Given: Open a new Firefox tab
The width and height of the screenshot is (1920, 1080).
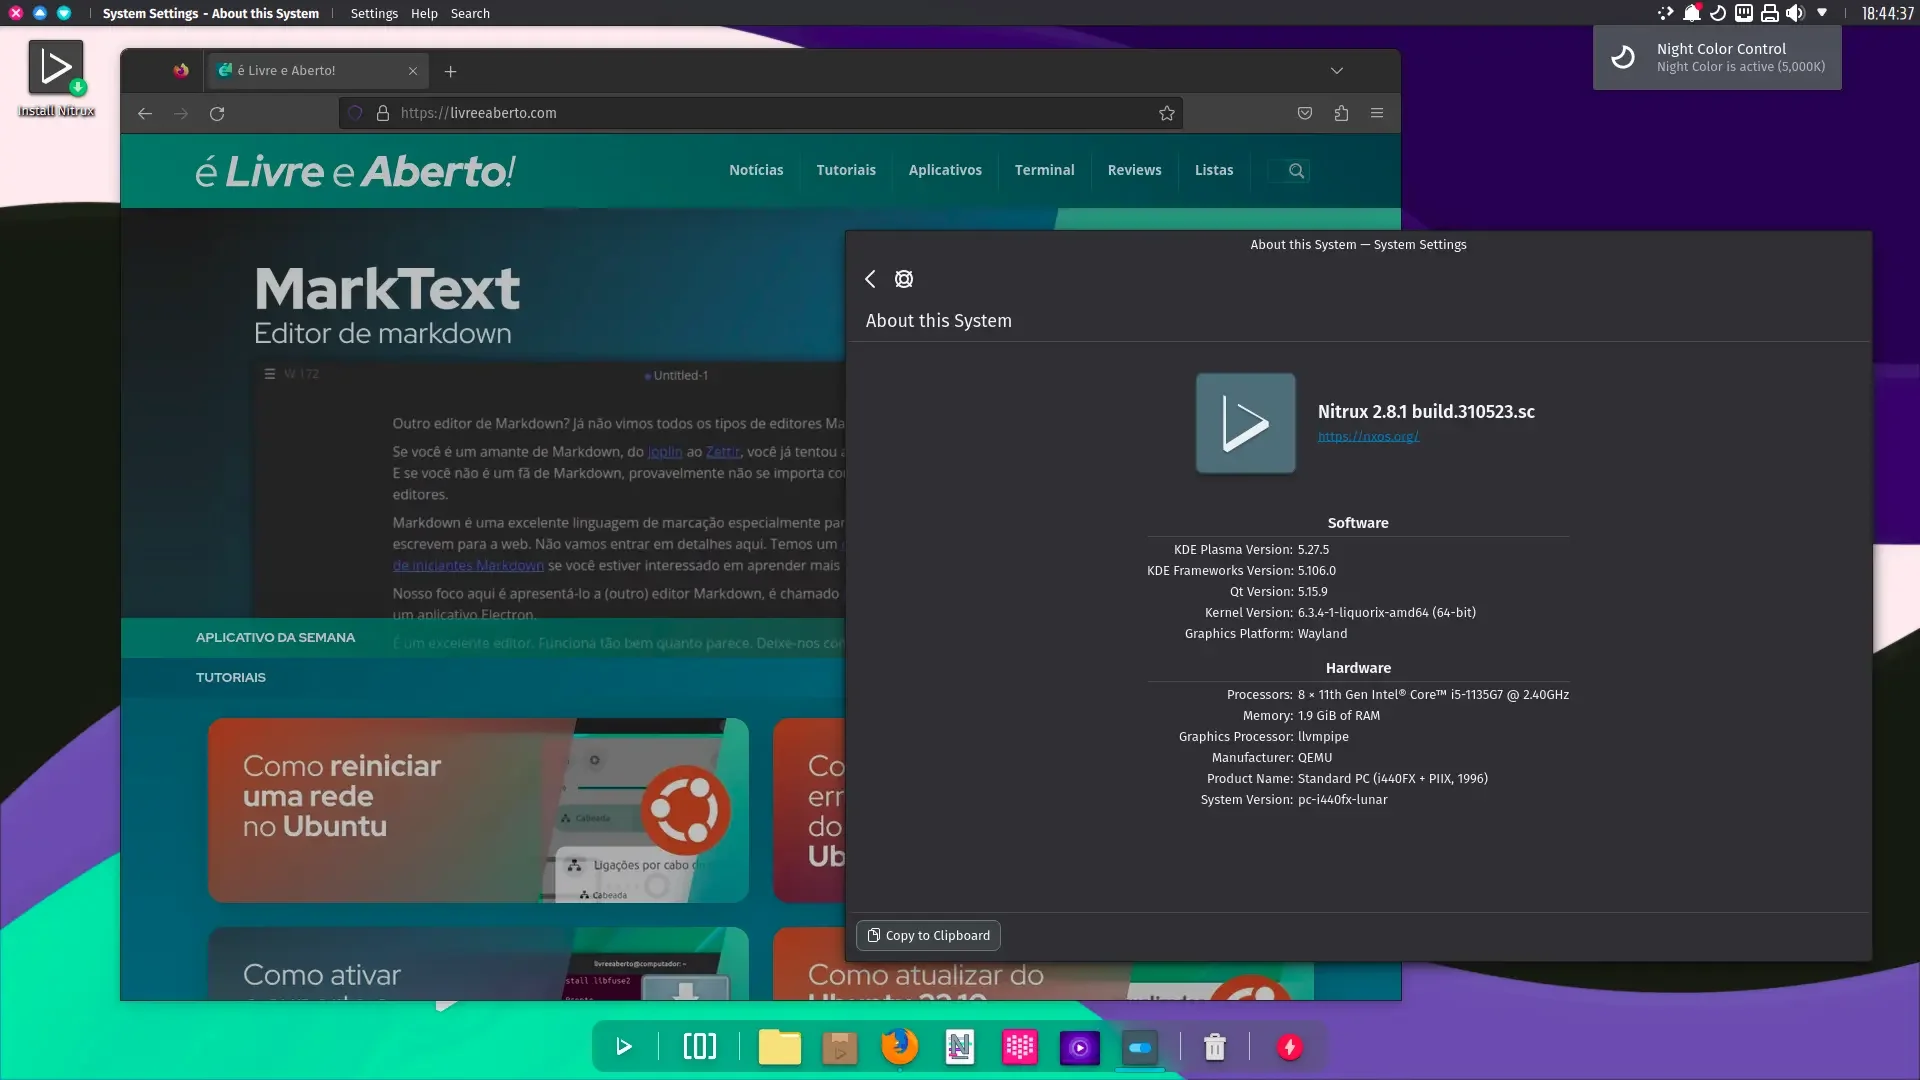Looking at the screenshot, I should click(x=450, y=71).
